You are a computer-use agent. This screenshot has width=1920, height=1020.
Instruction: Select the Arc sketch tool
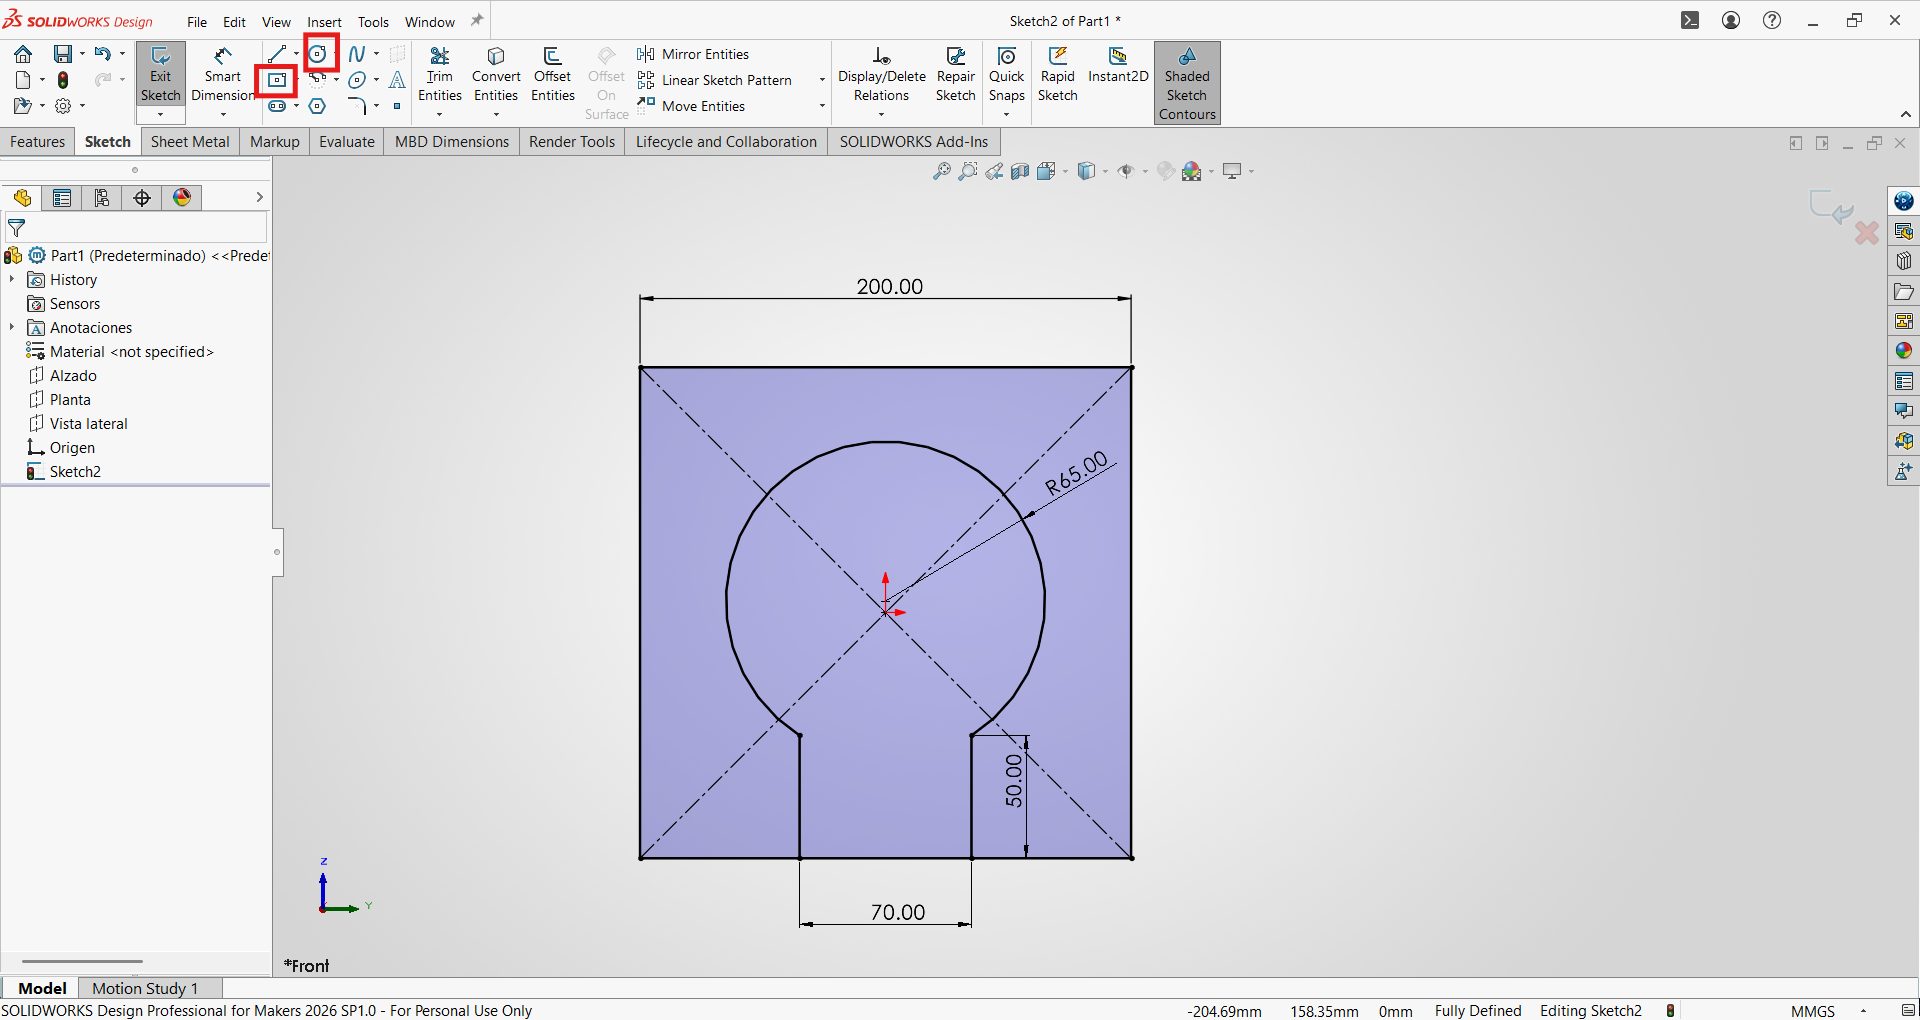[318, 80]
